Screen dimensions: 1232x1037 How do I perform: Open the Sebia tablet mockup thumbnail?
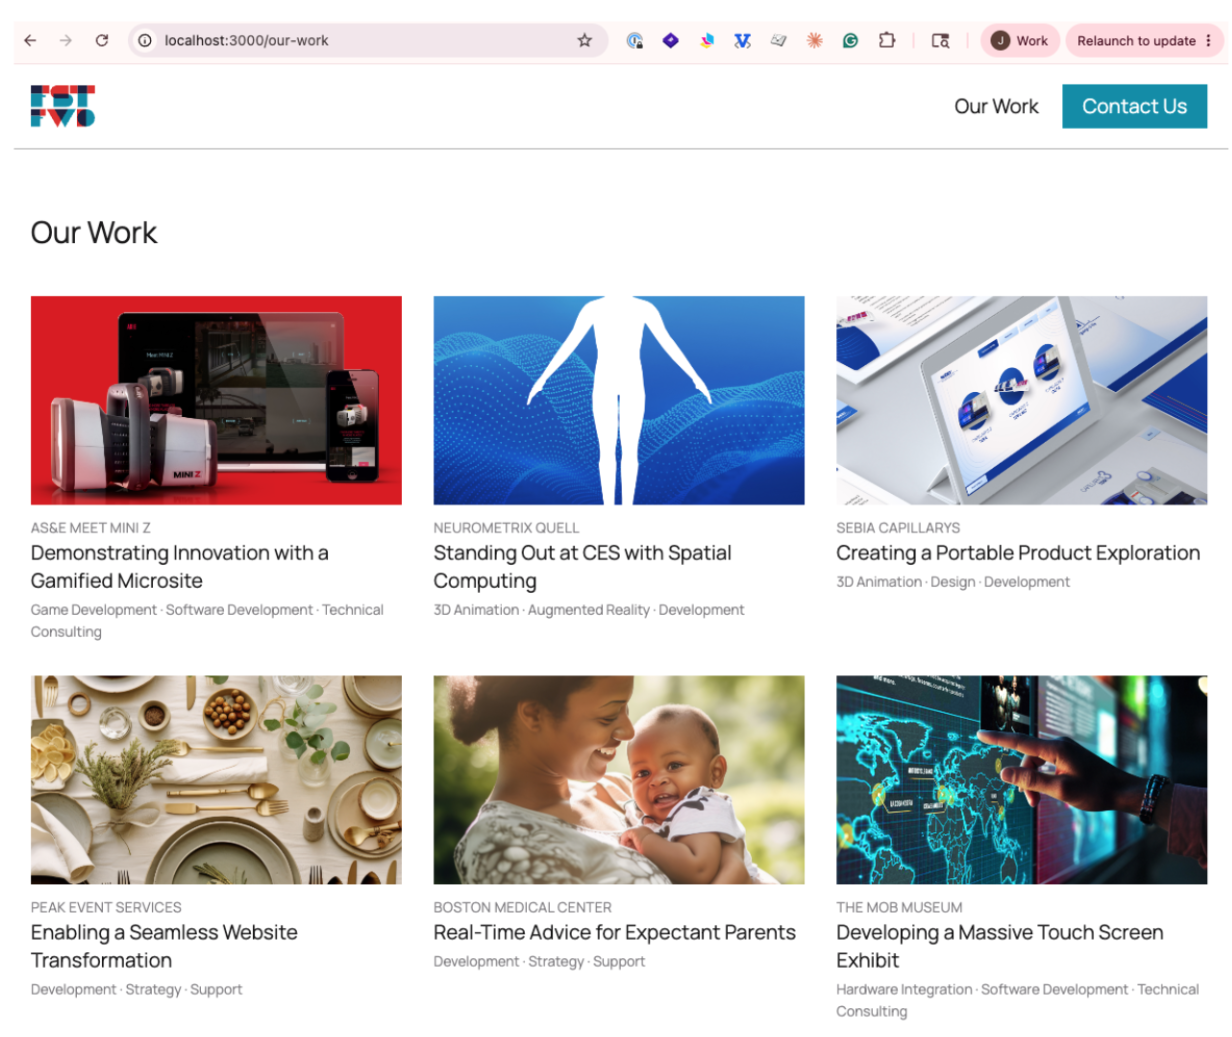click(1022, 400)
